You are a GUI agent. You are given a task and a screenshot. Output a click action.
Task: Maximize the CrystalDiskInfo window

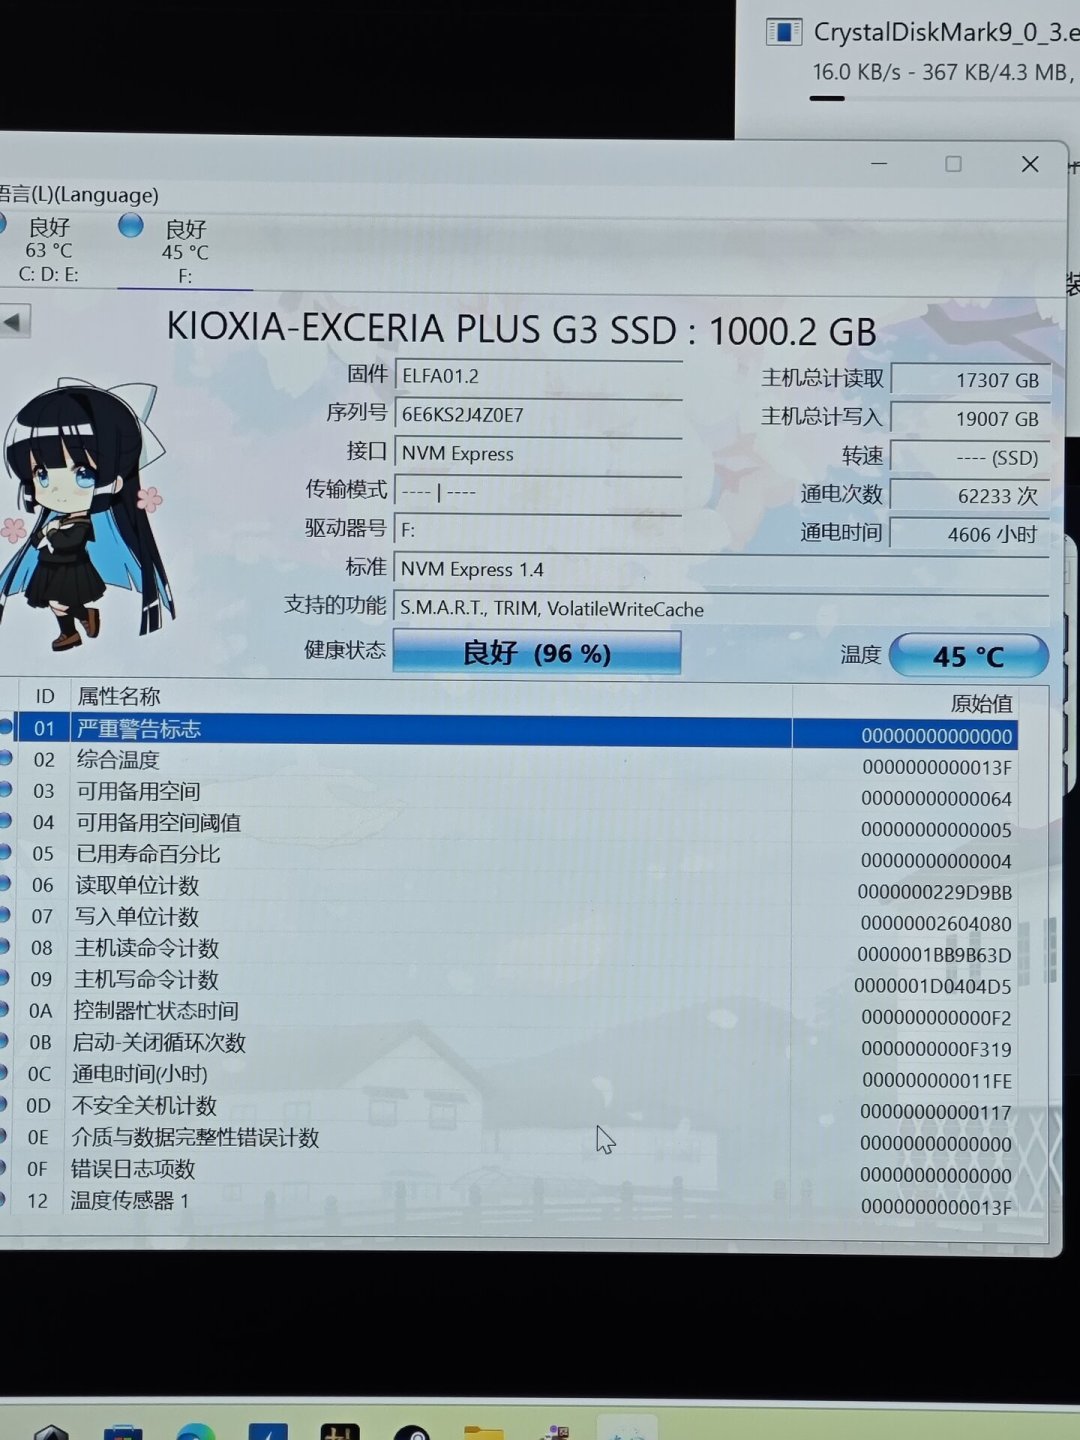pos(953,164)
